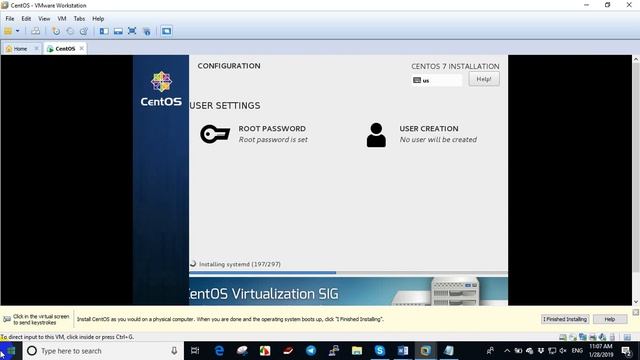The image size is (640, 360).
Task: Click the installation progress bar
Action: click(x=348, y=273)
